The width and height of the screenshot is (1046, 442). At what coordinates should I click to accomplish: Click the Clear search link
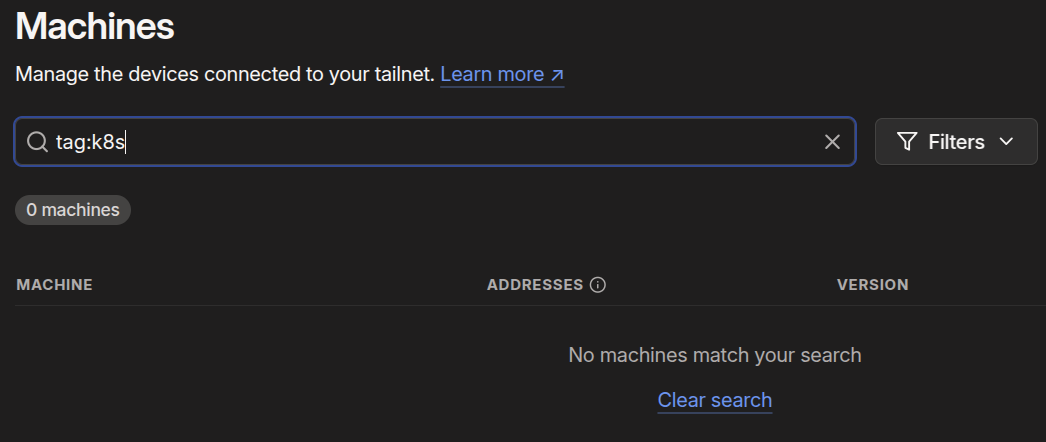pyautogui.click(x=714, y=401)
